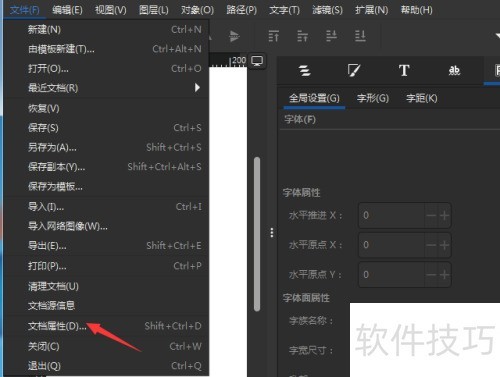
Task: Open the 路径(P) menu
Action: (x=241, y=10)
